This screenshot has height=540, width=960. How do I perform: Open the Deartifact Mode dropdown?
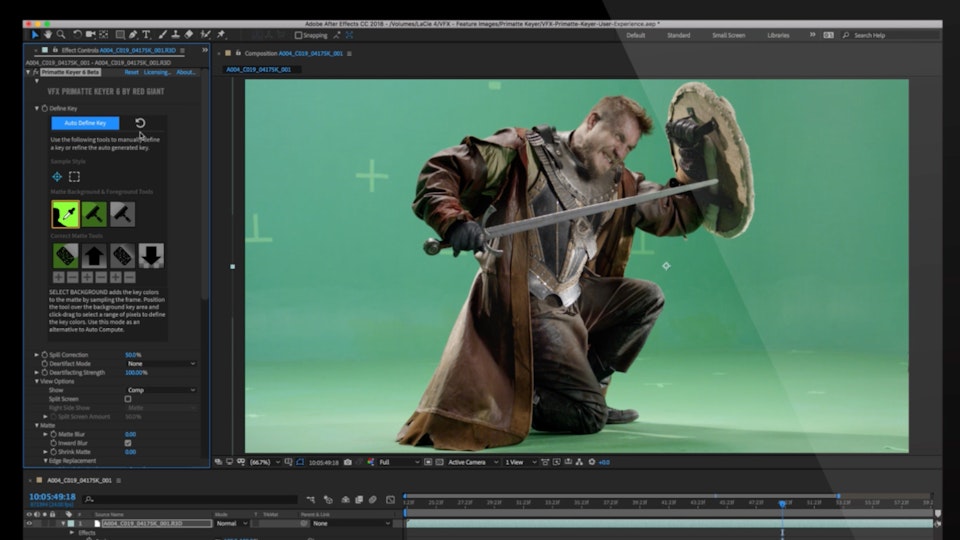160,364
